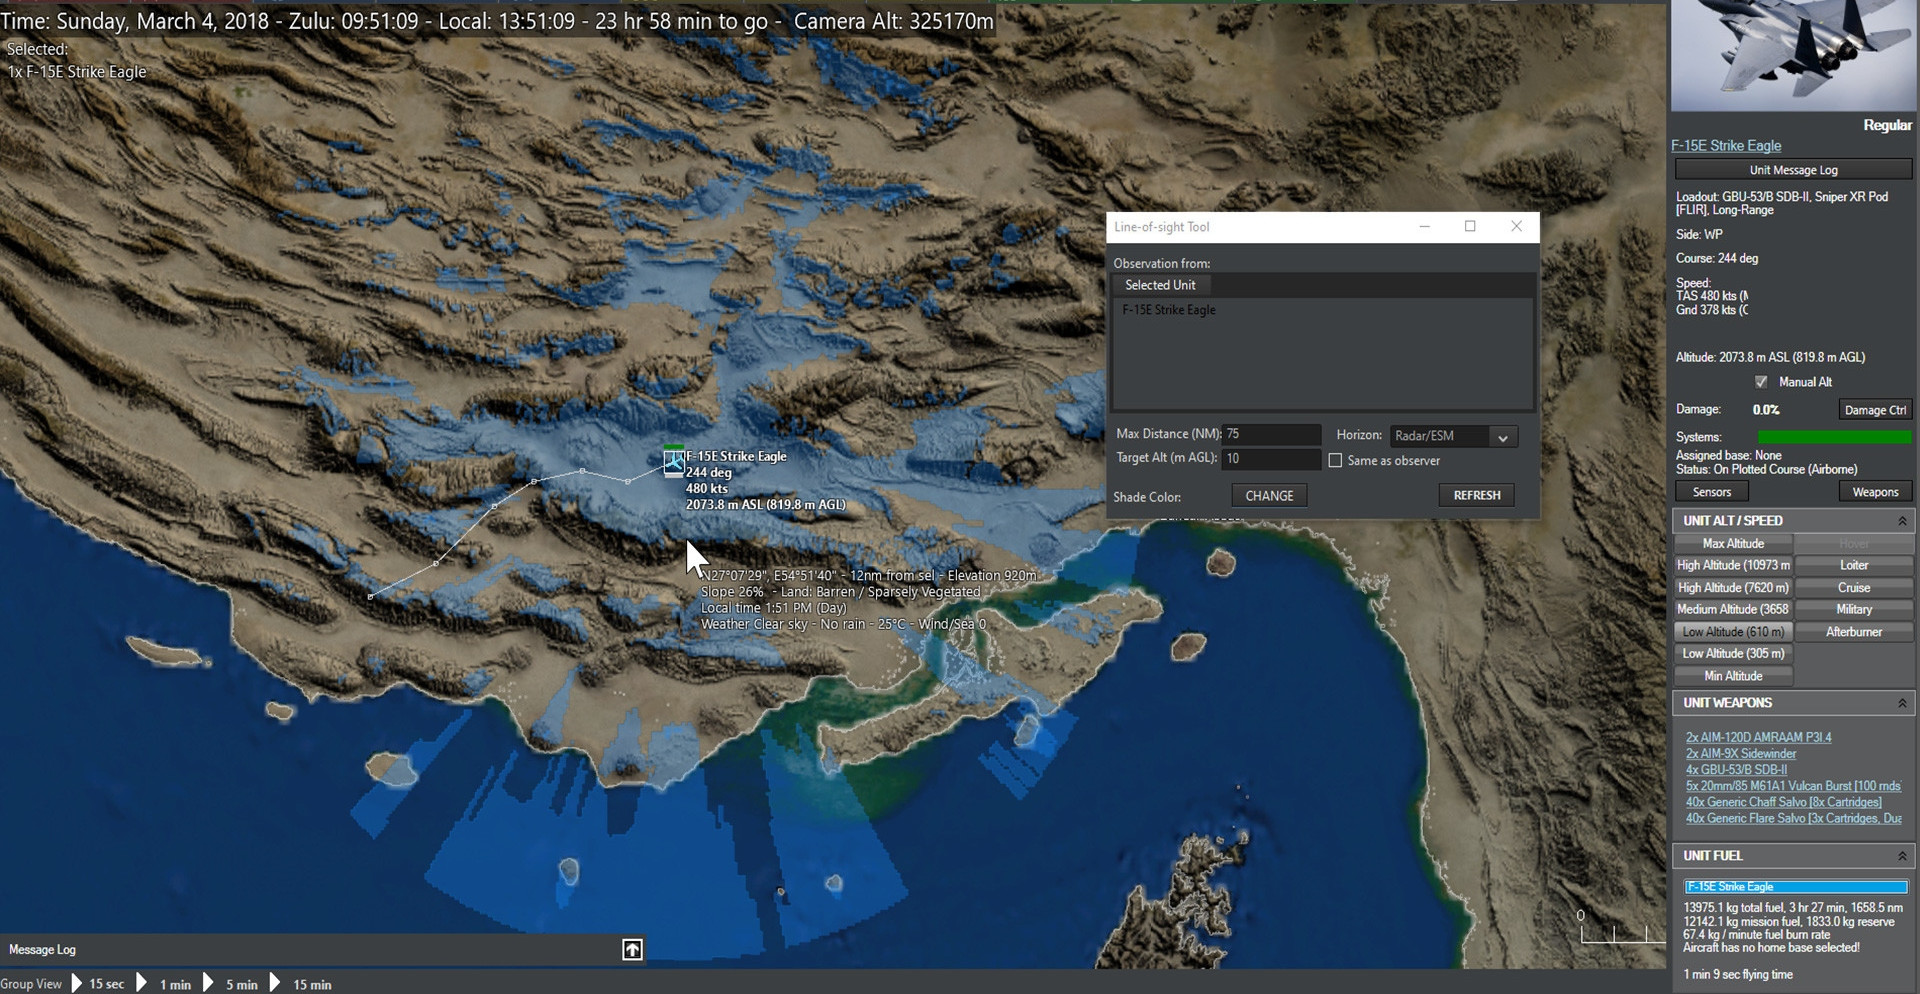
Task: Enable the Same as observer checkbox
Action: [x=1335, y=460]
